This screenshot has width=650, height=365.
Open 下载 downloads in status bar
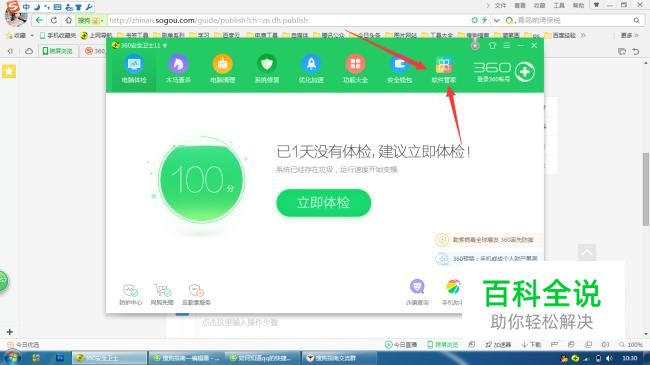(x=531, y=345)
